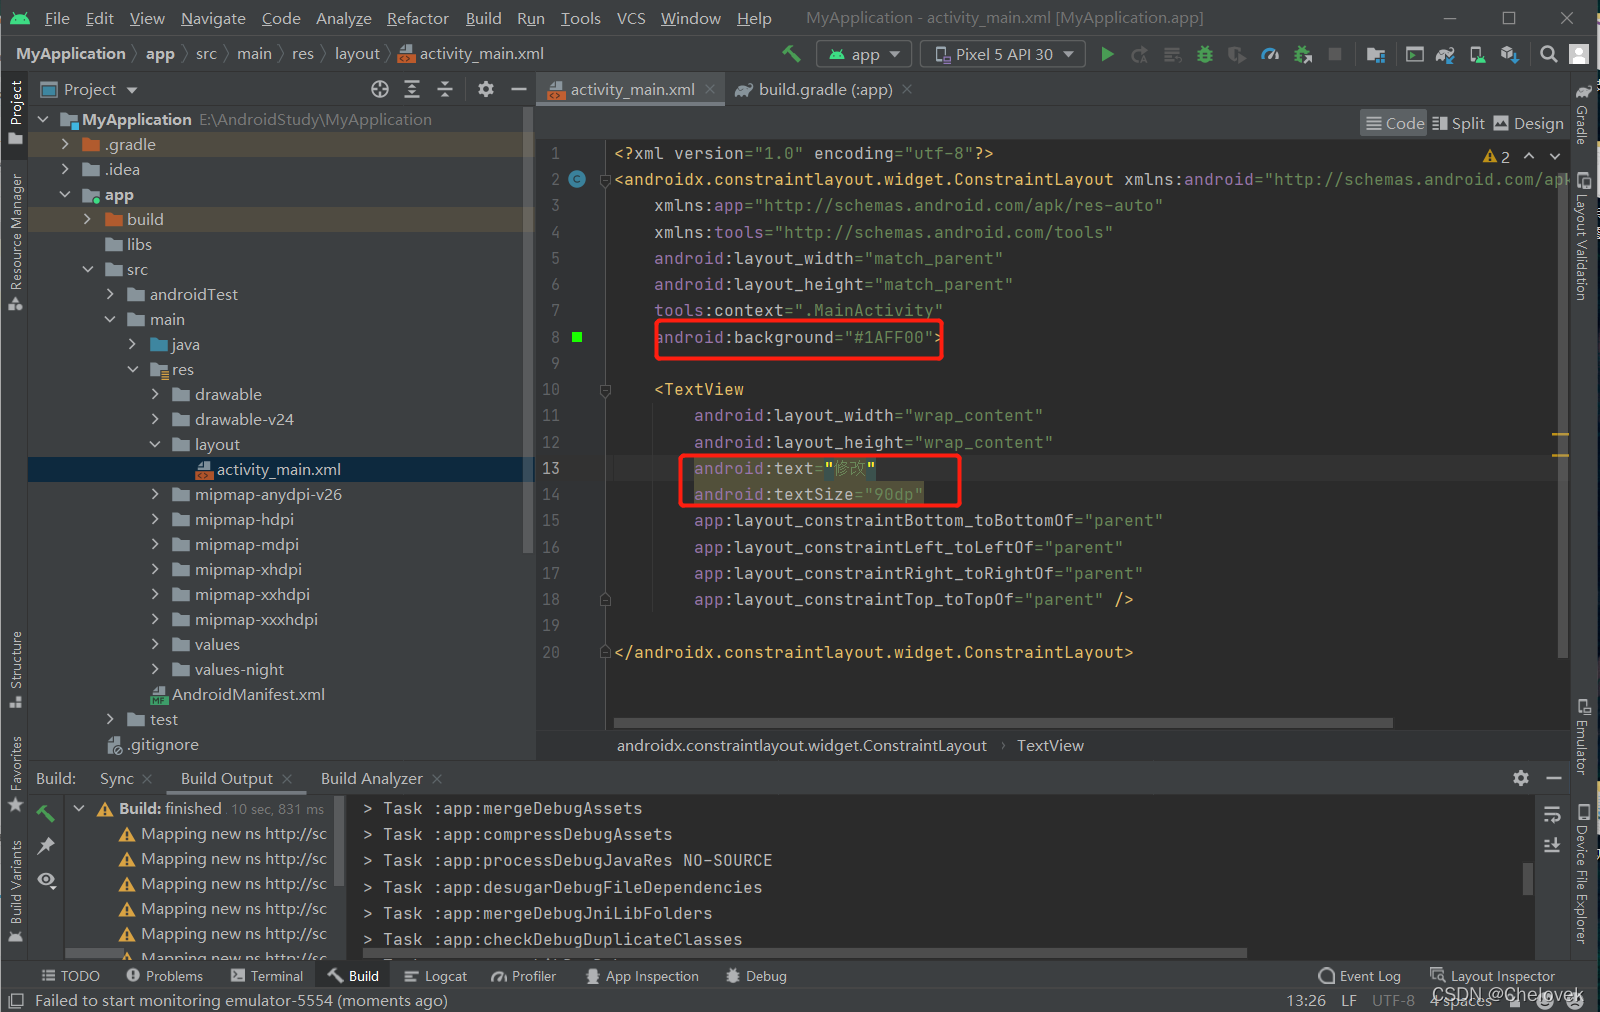Image resolution: width=1600 pixels, height=1012 pixels.
Task: Open the AVD Manager icon
Action: coord(1477,54)
